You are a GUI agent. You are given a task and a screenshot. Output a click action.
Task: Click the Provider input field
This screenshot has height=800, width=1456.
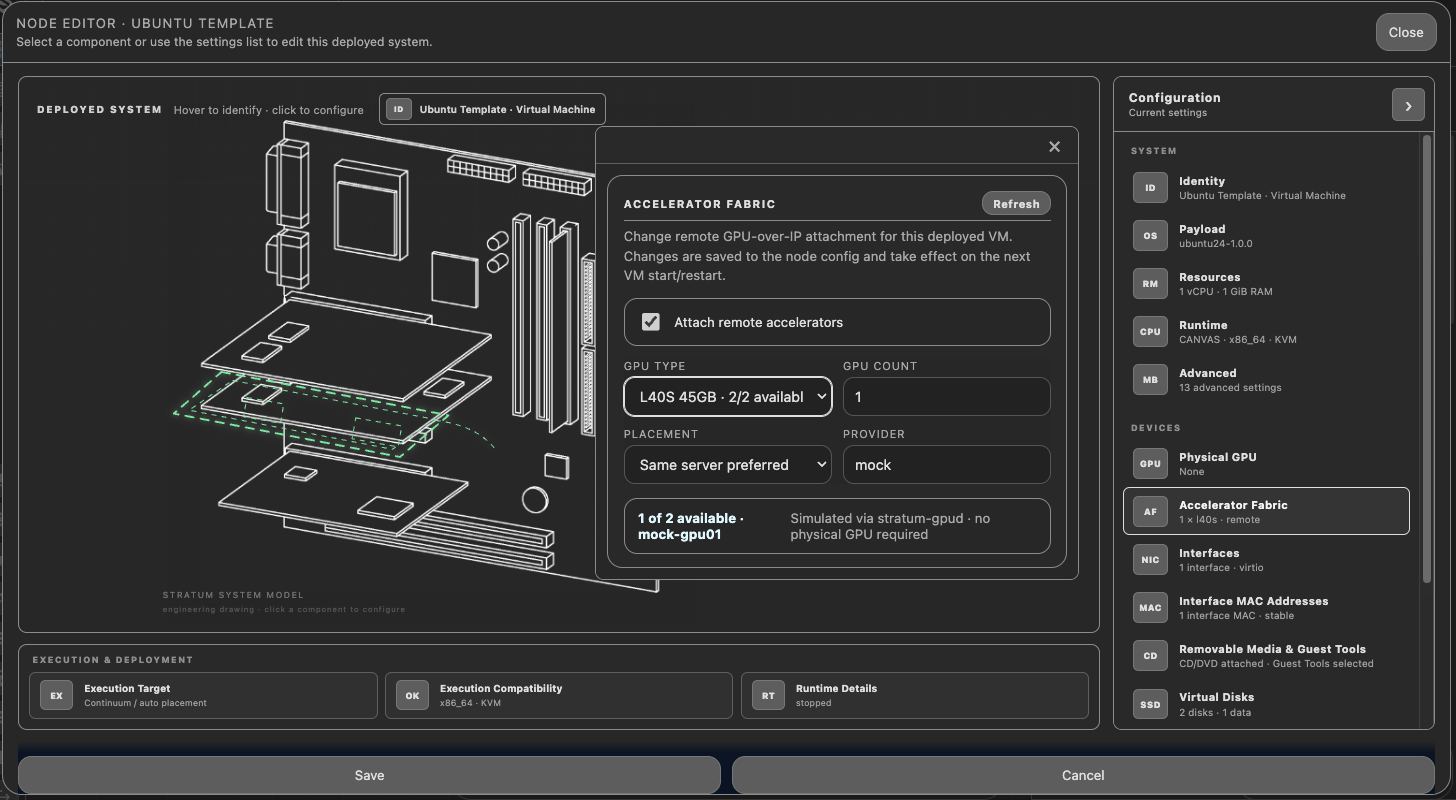click(x=947, y=464)
